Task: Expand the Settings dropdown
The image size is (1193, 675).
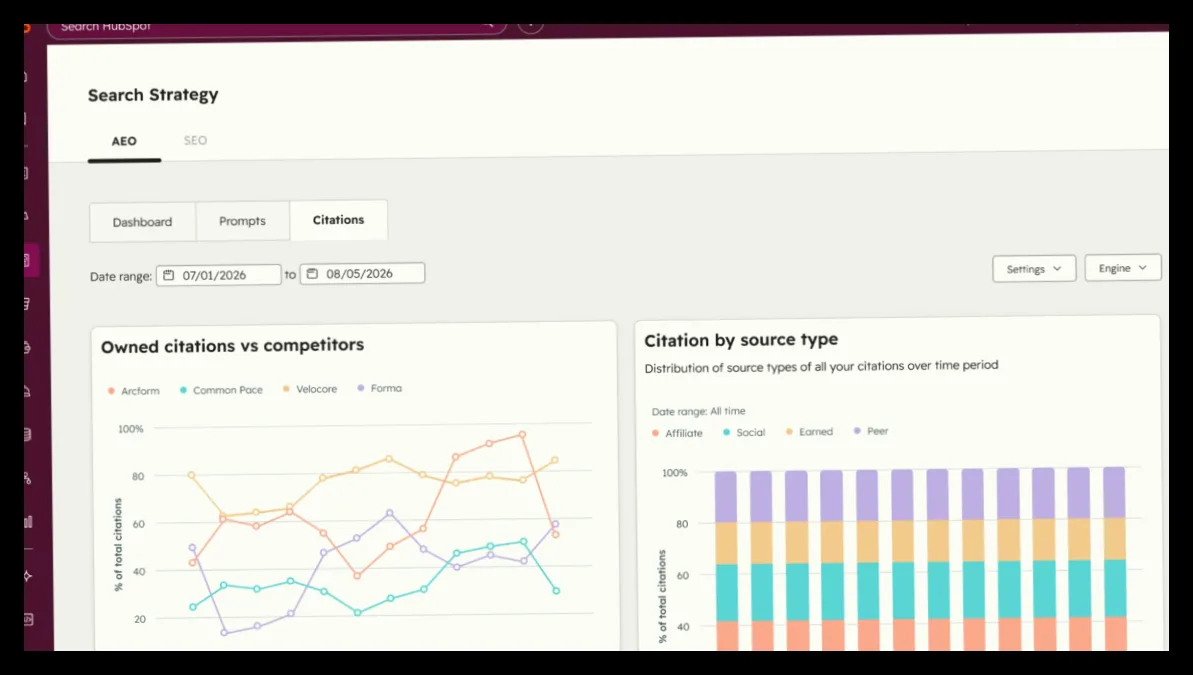Action: point(1034,269)
